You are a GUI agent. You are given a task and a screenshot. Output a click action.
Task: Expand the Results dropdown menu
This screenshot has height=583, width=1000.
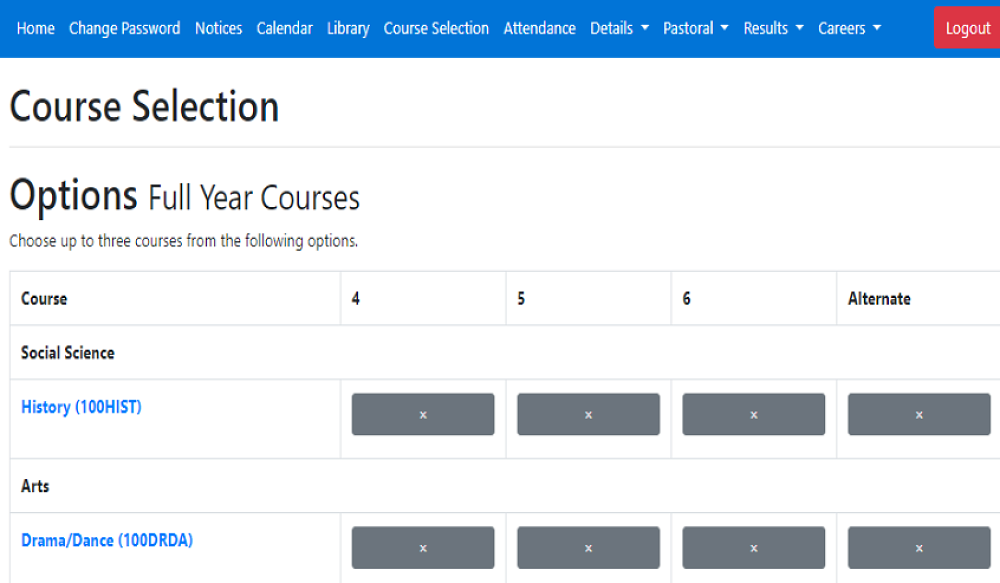pyautogui.click(x=773, y=28)
